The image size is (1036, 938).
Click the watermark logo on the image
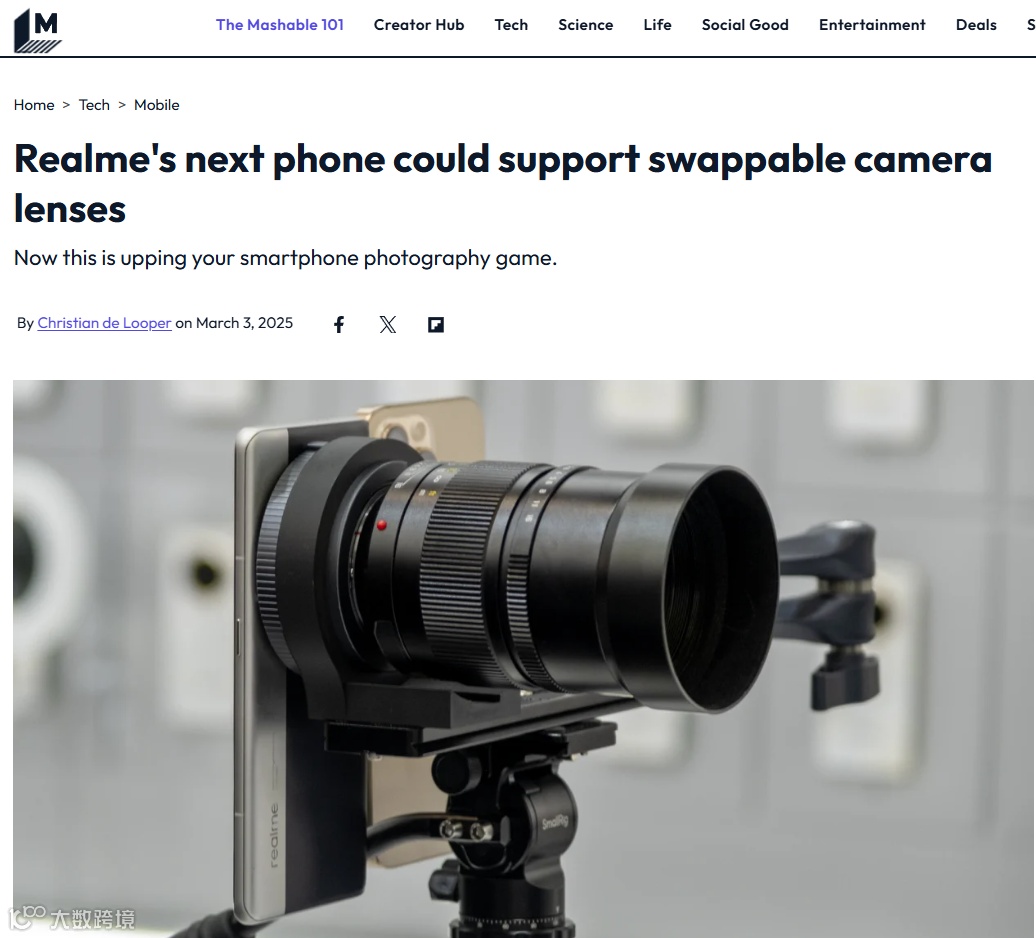(72, 918)
